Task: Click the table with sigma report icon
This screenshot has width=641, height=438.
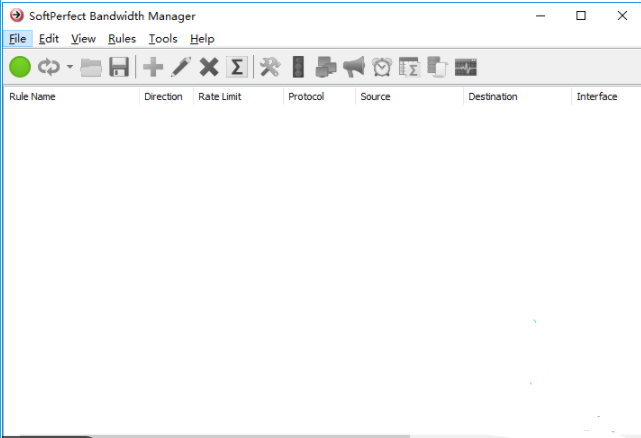Action: pos(410,67)
